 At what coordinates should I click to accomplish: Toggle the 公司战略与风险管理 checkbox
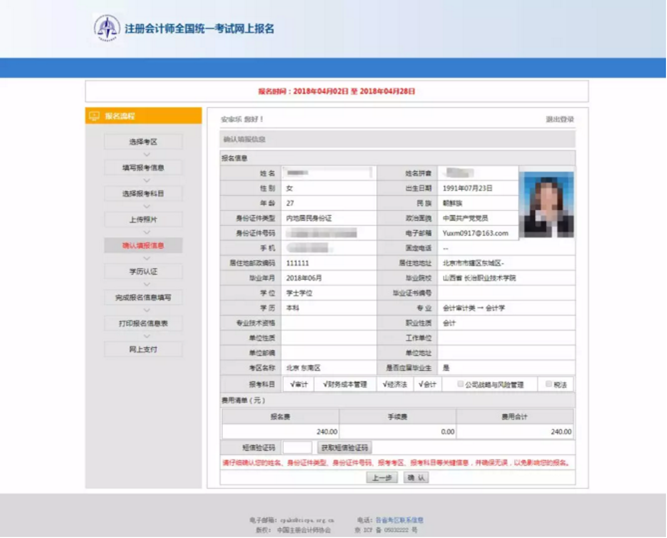coord(460,384)
